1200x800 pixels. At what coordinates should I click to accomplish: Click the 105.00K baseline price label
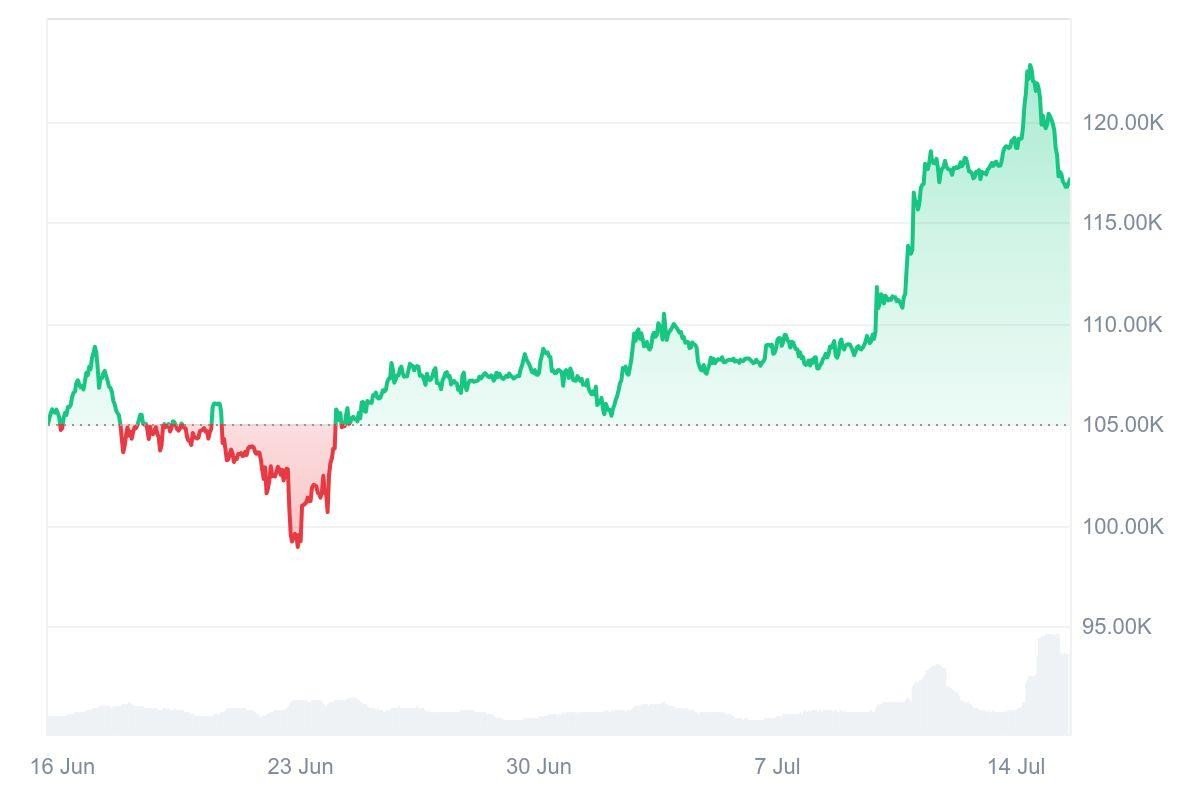pos(1122,425)
